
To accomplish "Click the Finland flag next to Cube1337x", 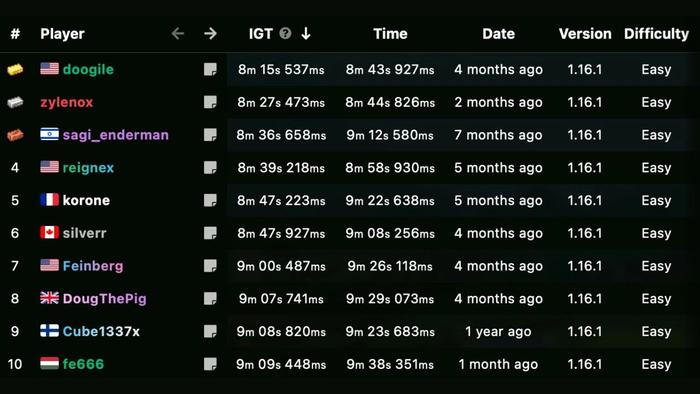I will (x=50, y=331).
